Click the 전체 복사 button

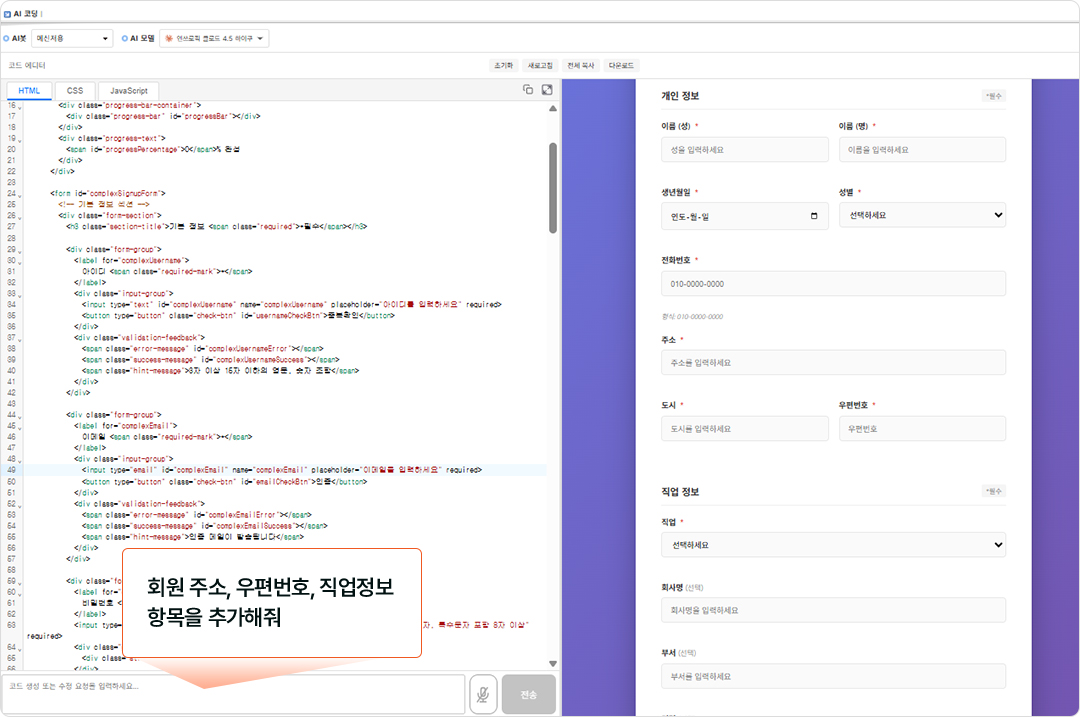pyautogui.click(x=580, y=65)
